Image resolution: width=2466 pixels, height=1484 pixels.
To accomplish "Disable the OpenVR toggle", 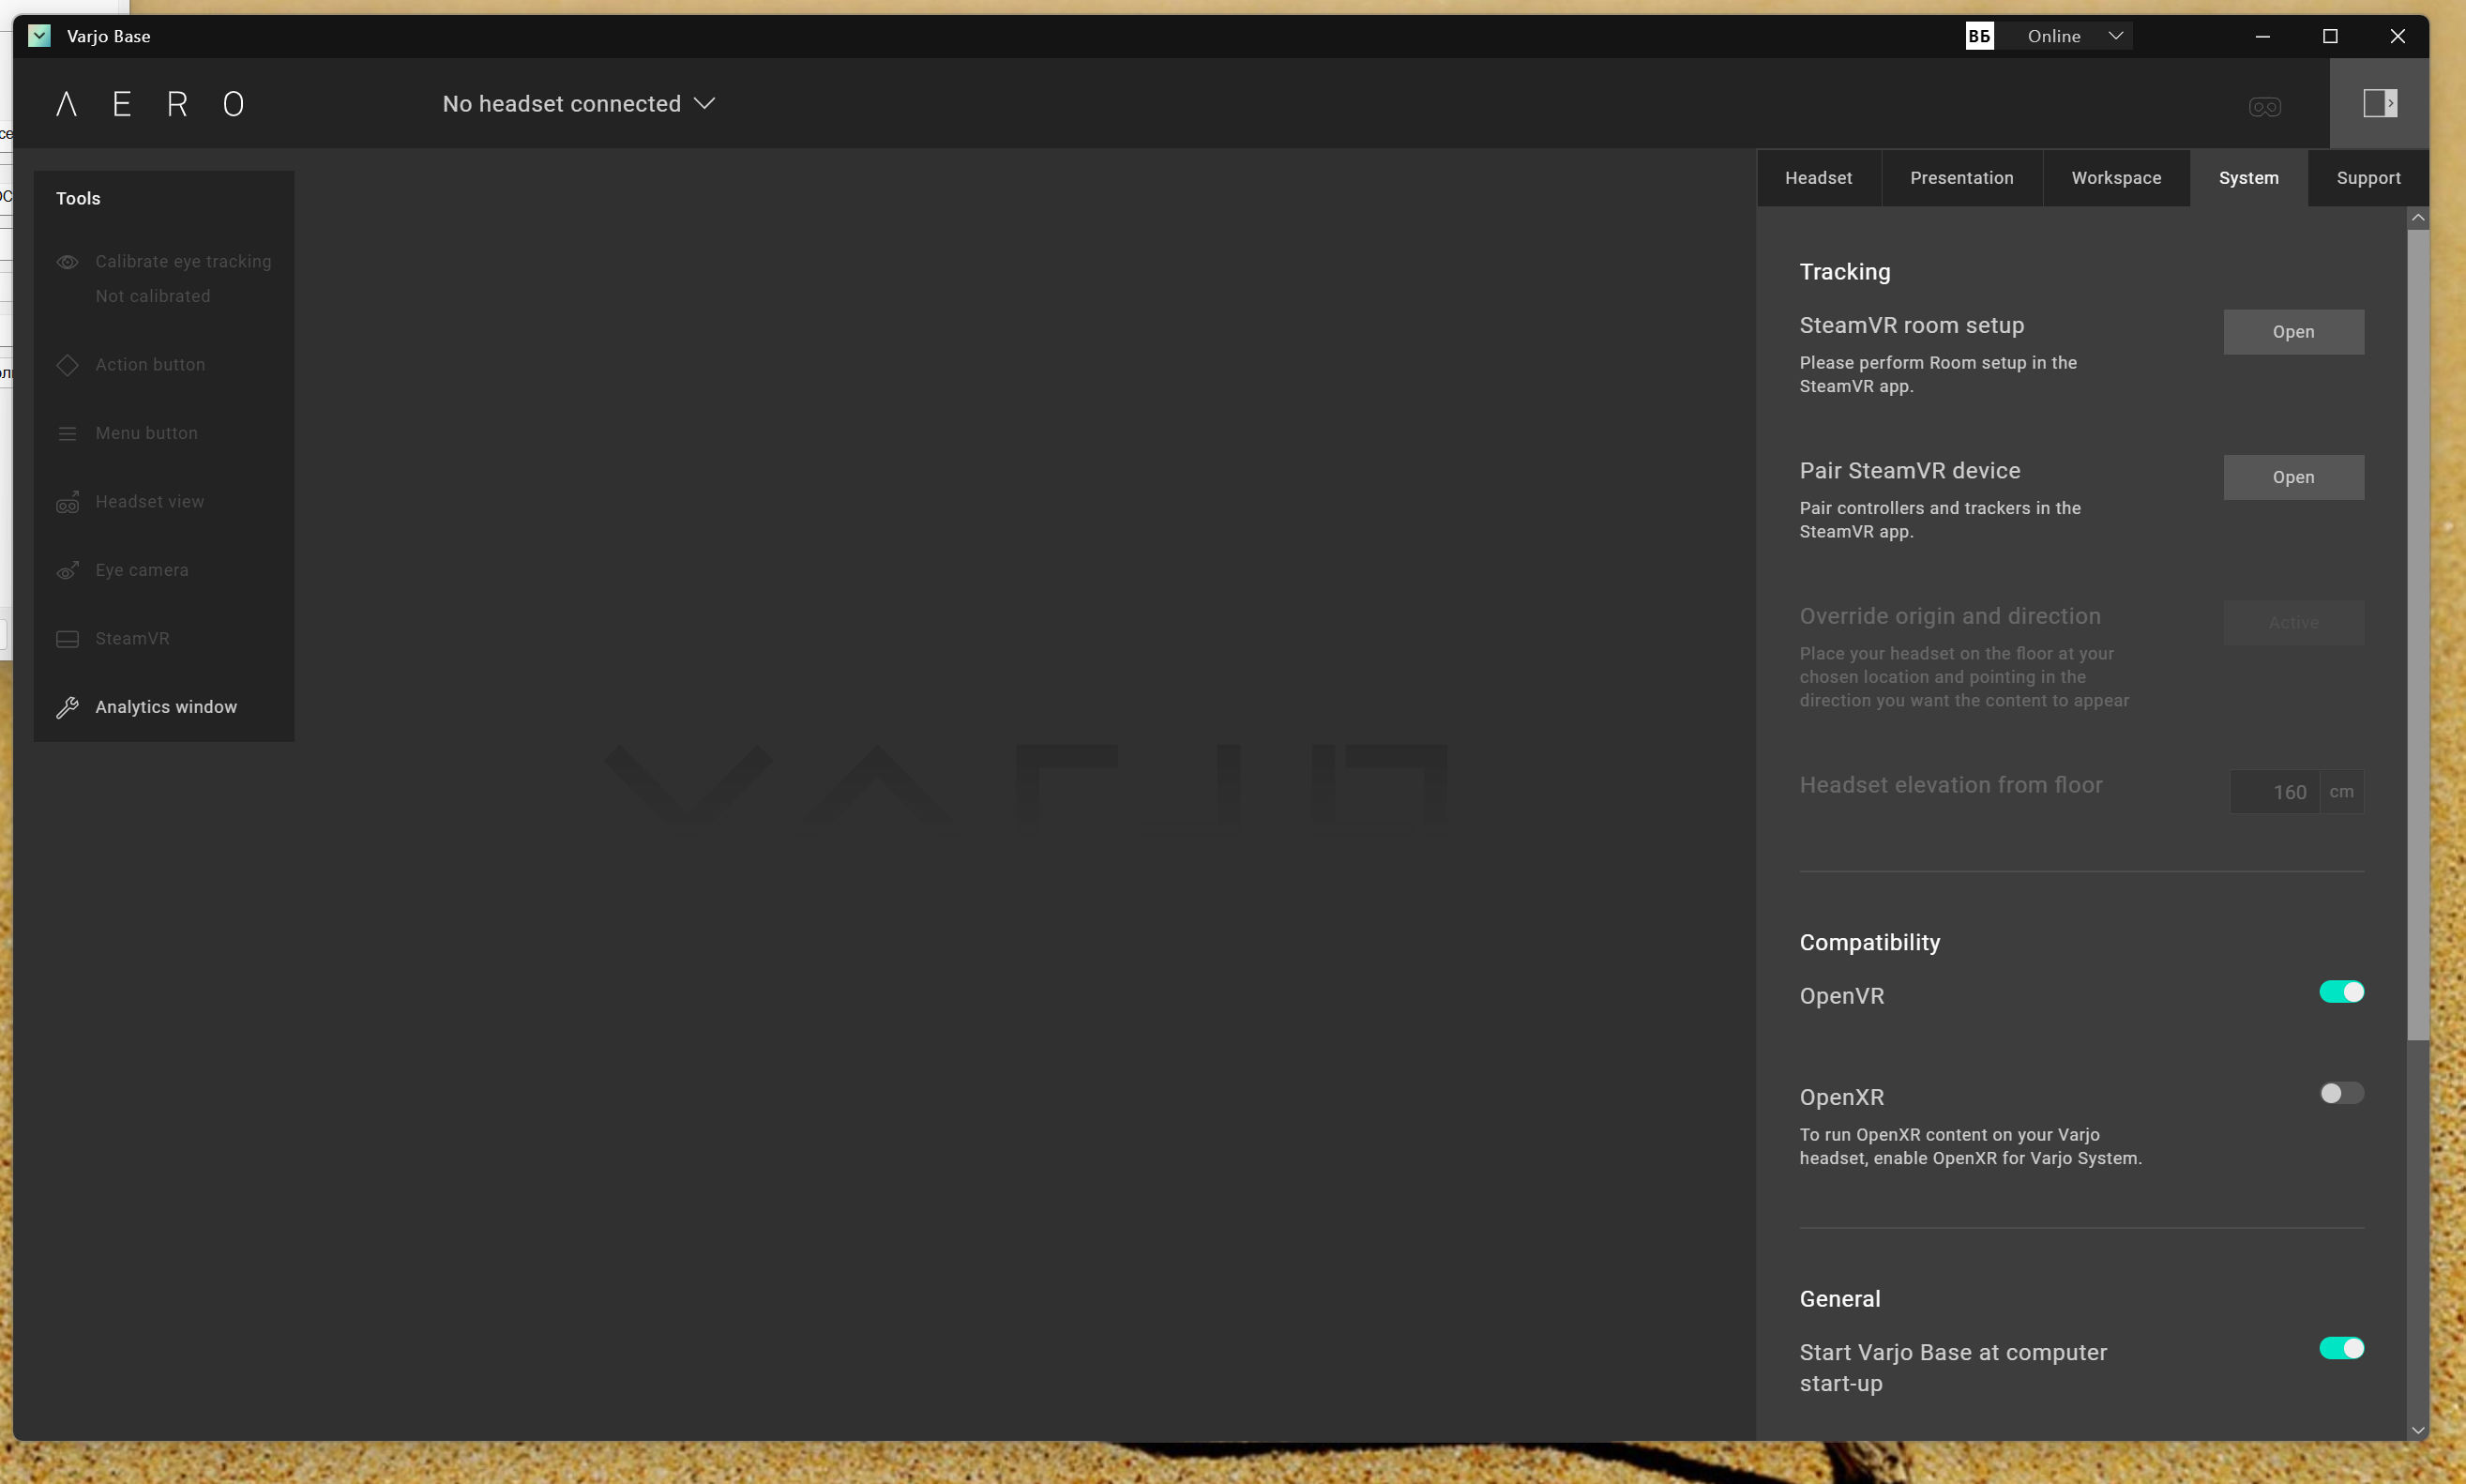I will tap(2341, 992).
